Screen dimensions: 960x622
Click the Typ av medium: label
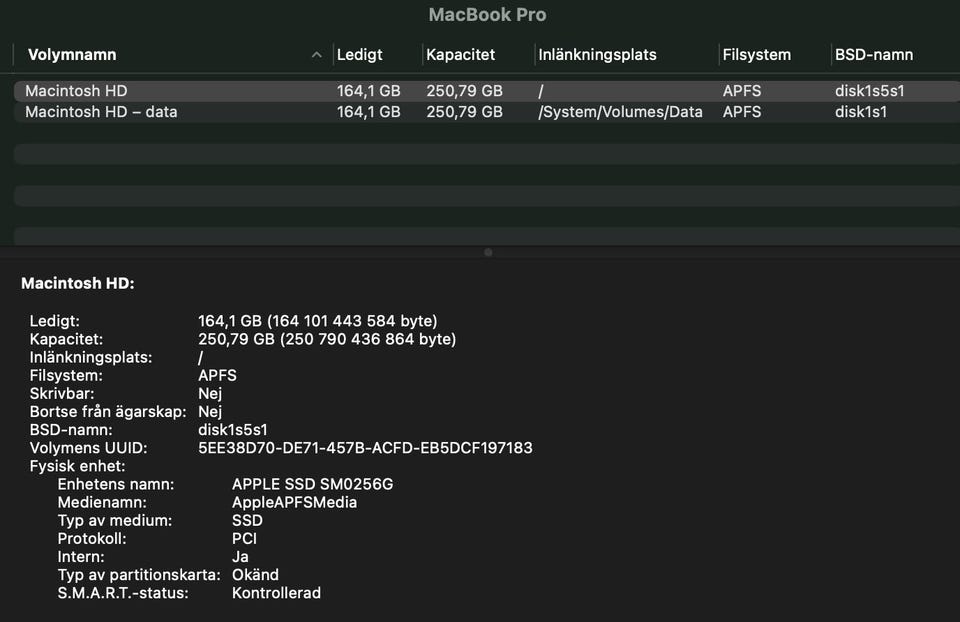[114, 520]
